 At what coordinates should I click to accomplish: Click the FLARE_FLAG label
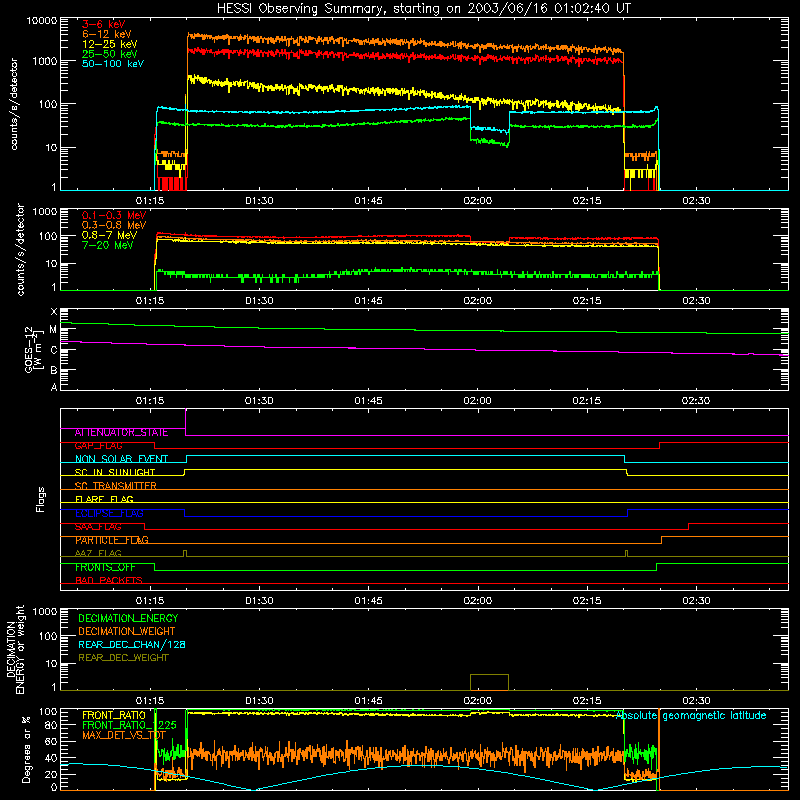click(104, 499)
